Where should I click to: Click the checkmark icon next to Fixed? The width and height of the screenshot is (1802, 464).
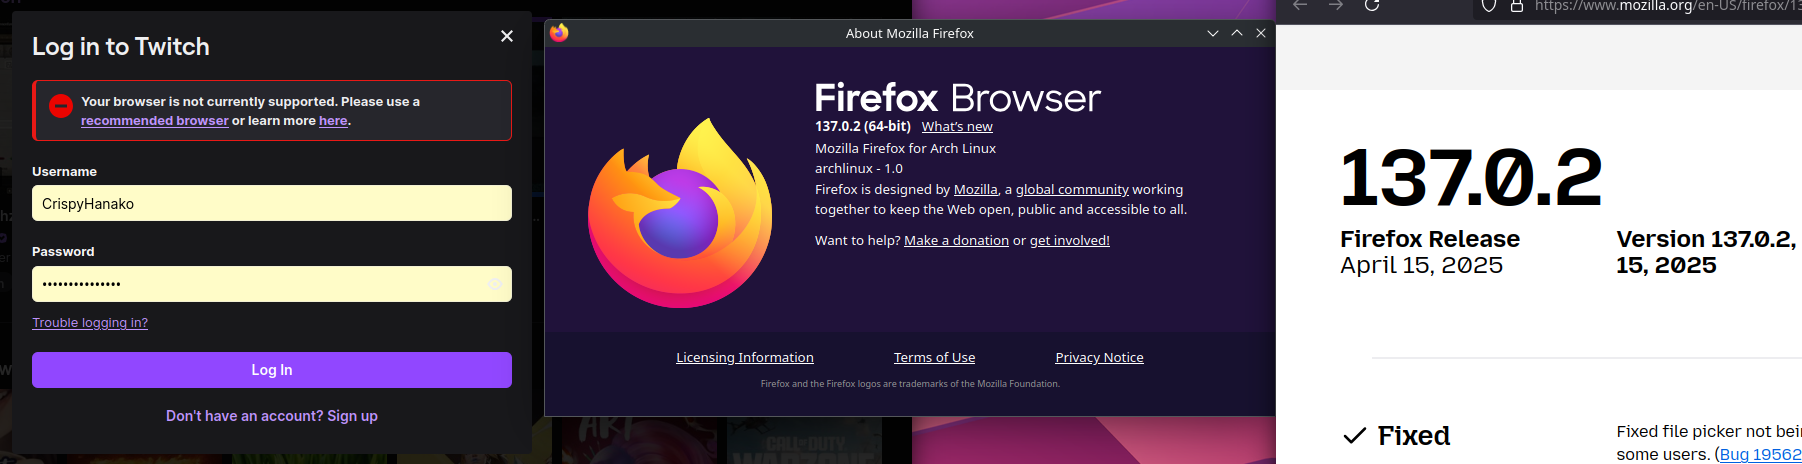click(x=1354, y=436)
